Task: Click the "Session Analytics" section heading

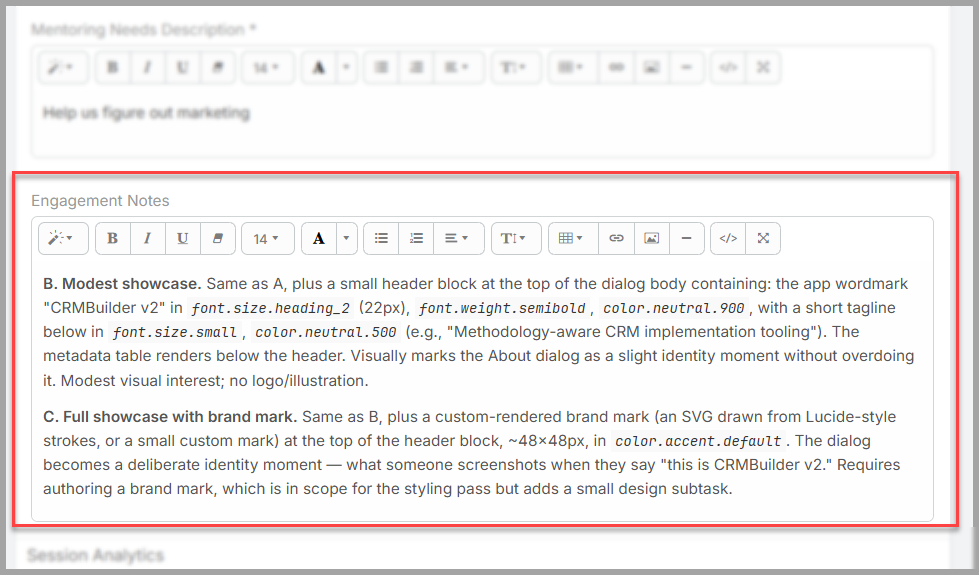Action: click(96, 555)
